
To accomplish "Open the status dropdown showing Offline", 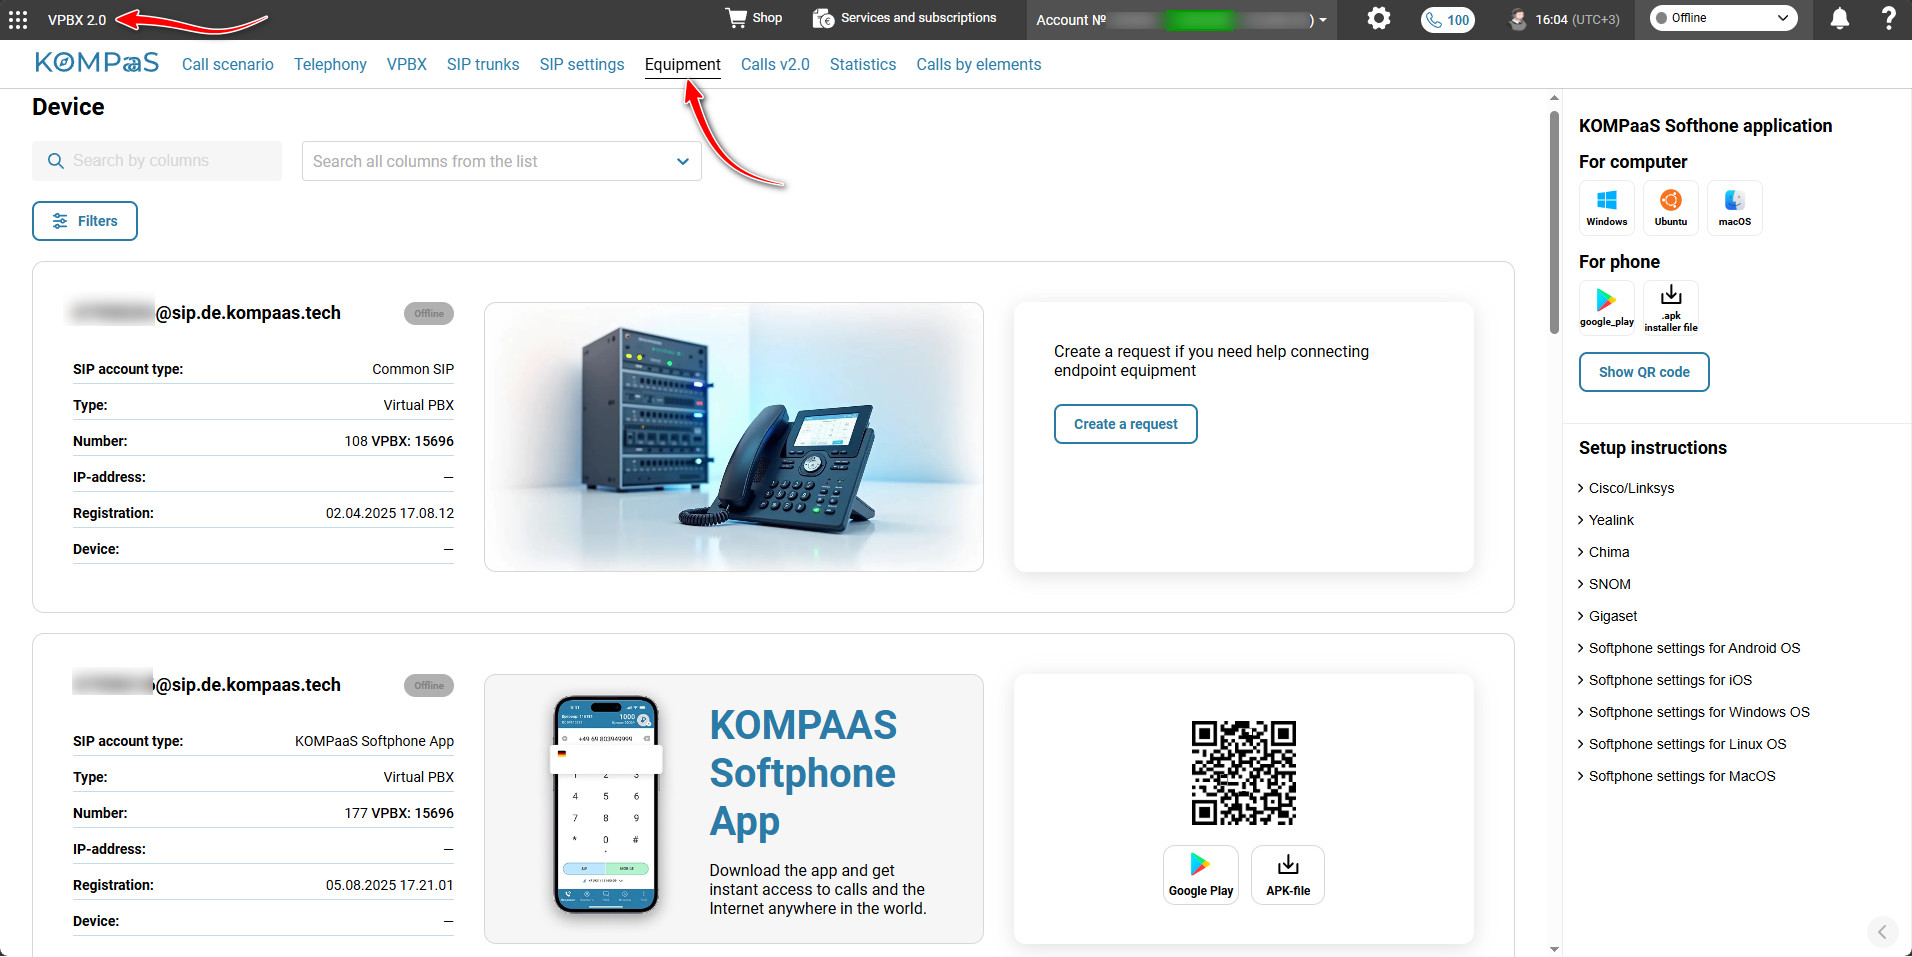I will 1723,18.
